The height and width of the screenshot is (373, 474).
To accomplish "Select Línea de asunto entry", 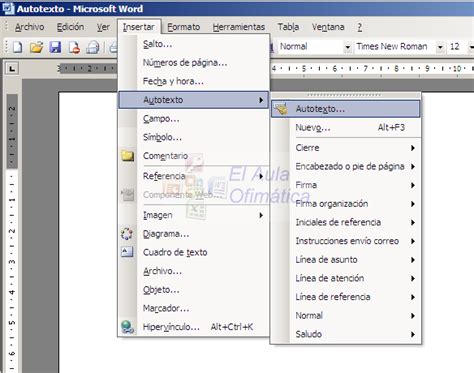I will pos(346,260).
